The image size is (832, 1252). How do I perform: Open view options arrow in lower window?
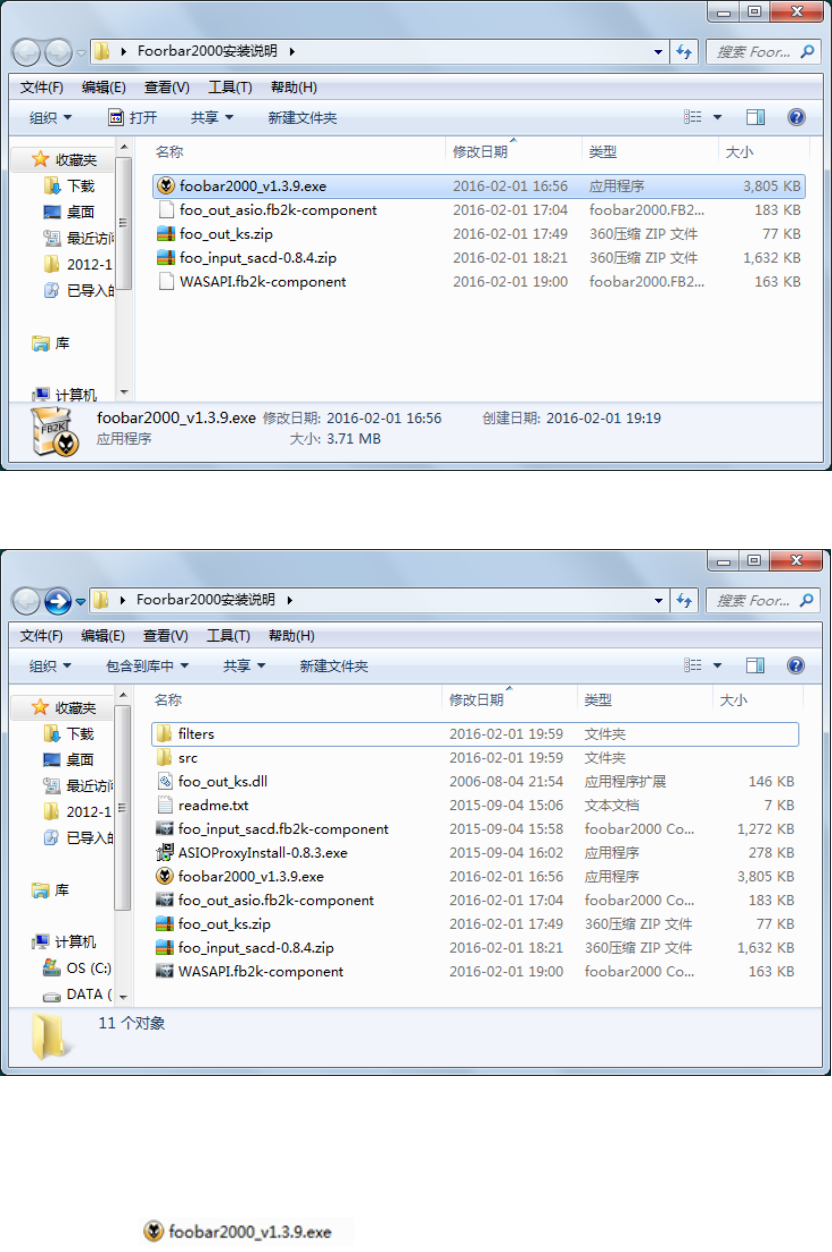point(717,665)
